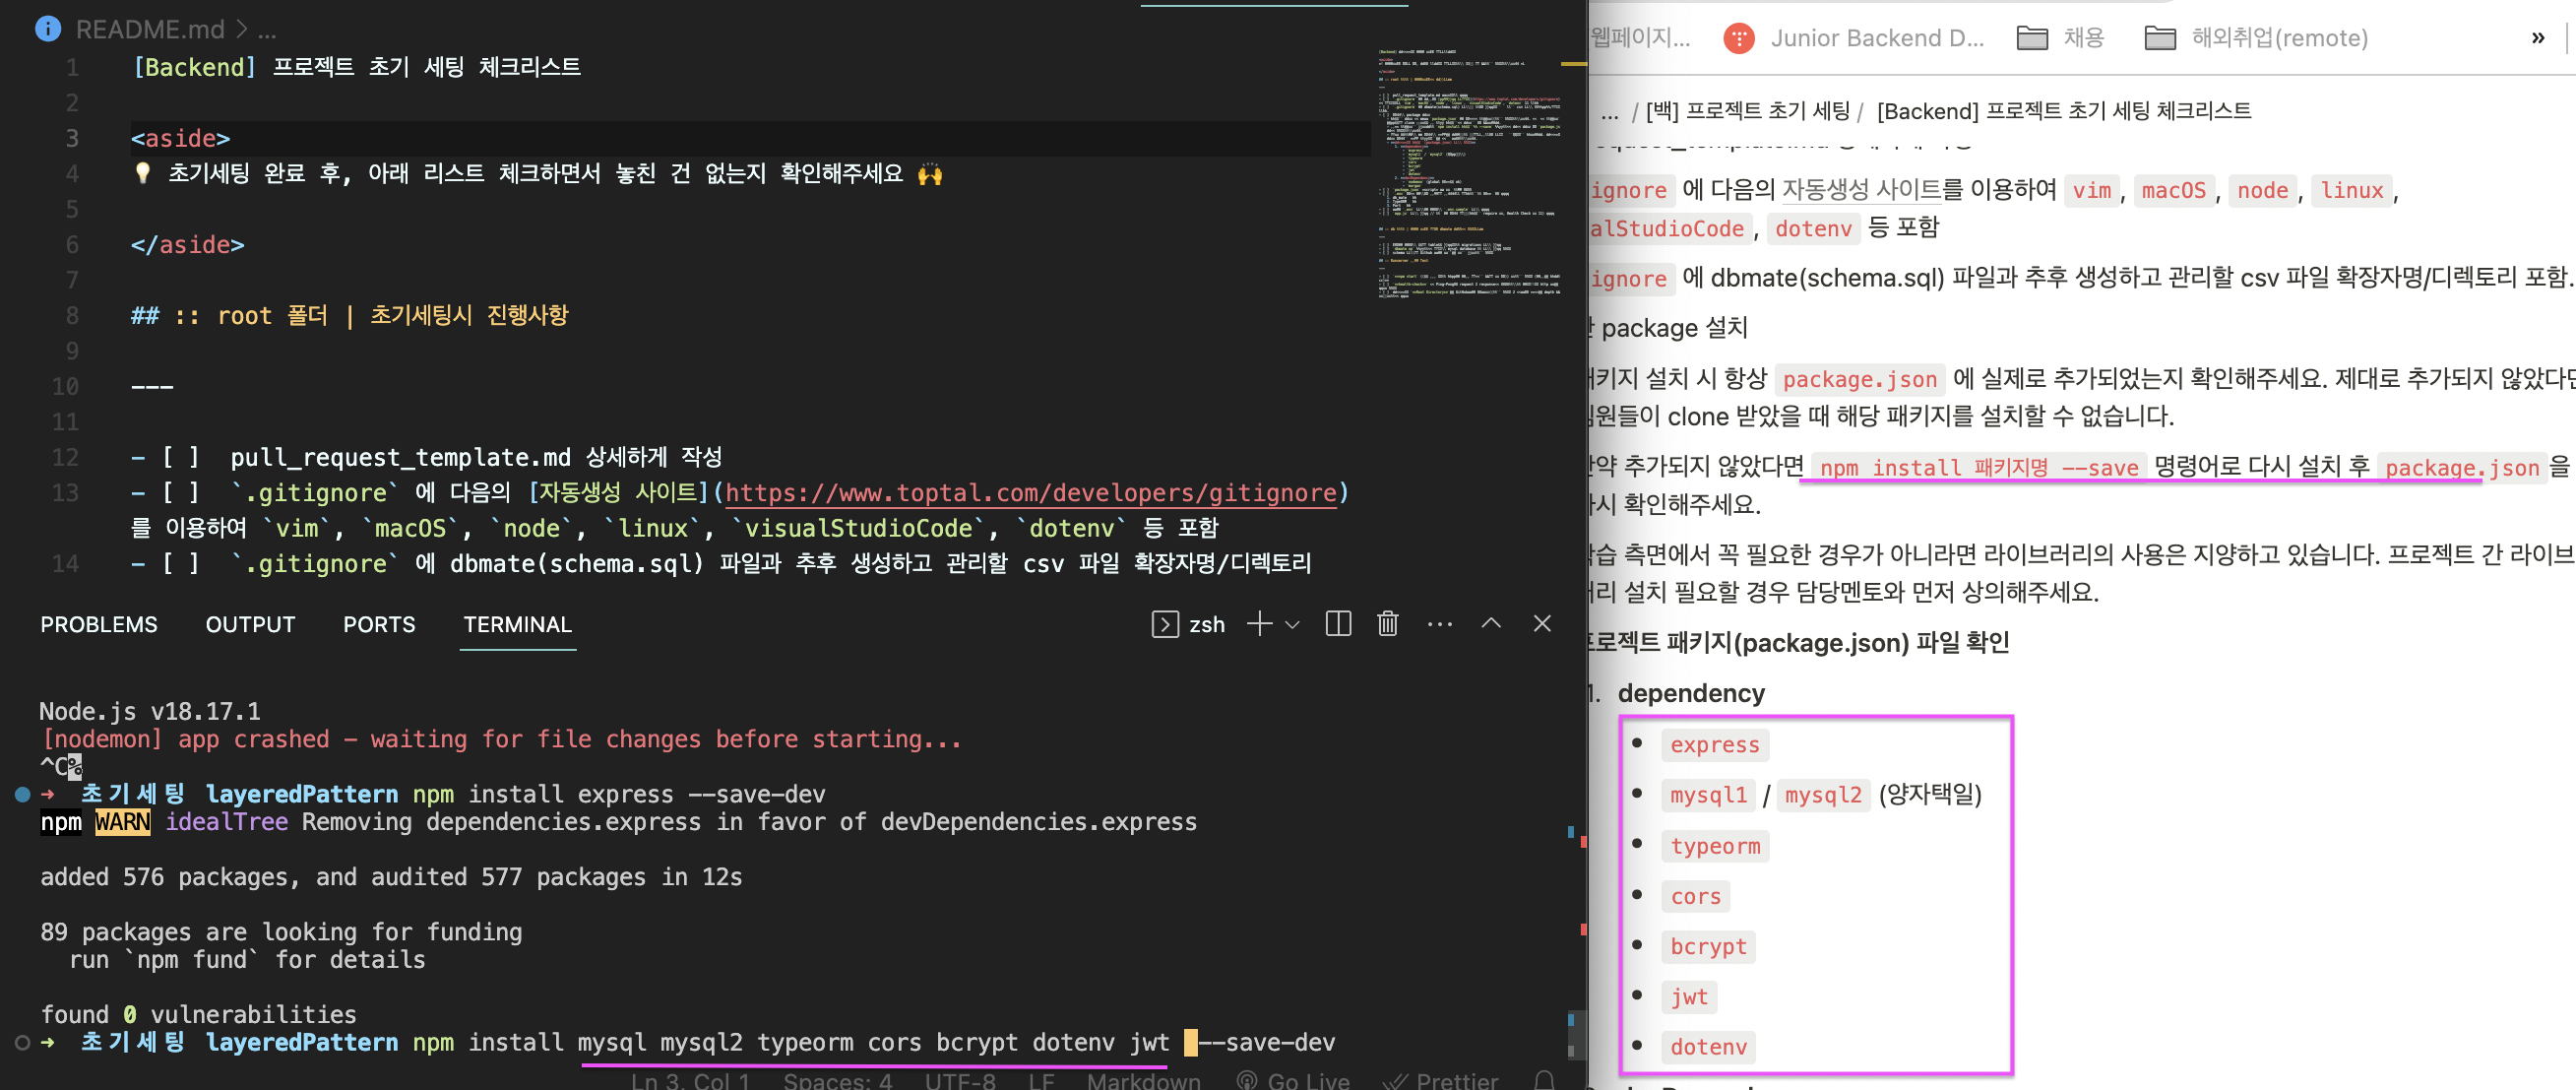Expand the breadcrumb ellipsis in Notion page

tap(1609, 112)
